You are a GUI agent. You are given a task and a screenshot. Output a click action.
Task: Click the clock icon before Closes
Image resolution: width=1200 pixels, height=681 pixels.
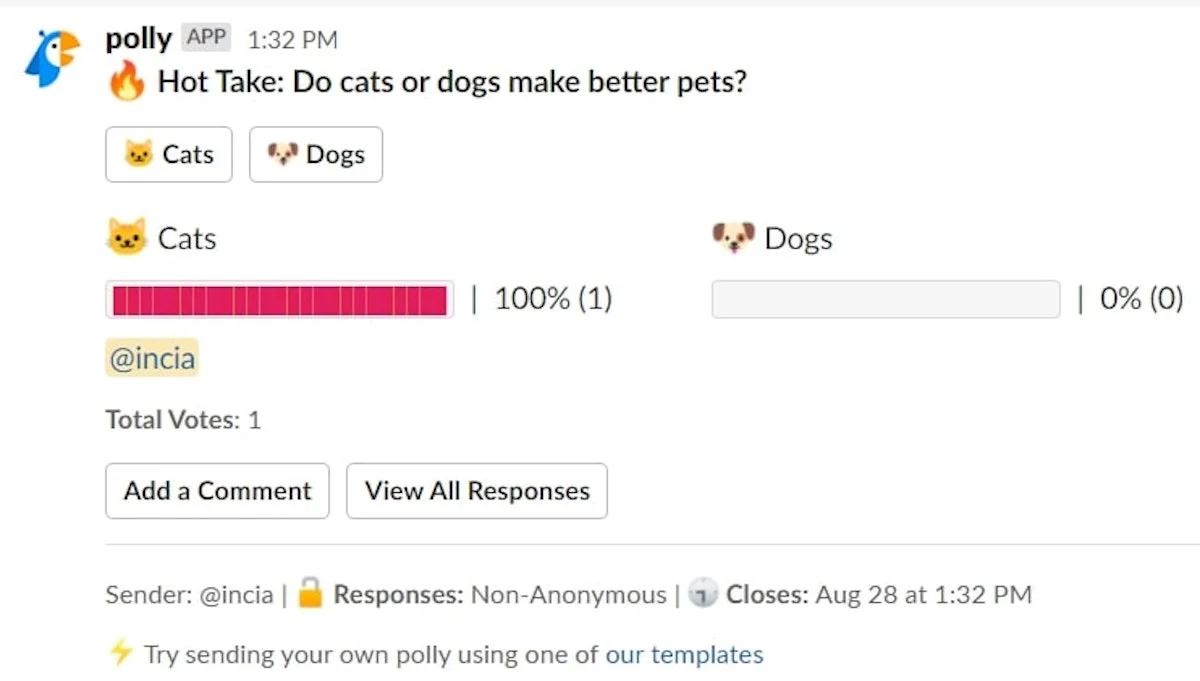704,593
